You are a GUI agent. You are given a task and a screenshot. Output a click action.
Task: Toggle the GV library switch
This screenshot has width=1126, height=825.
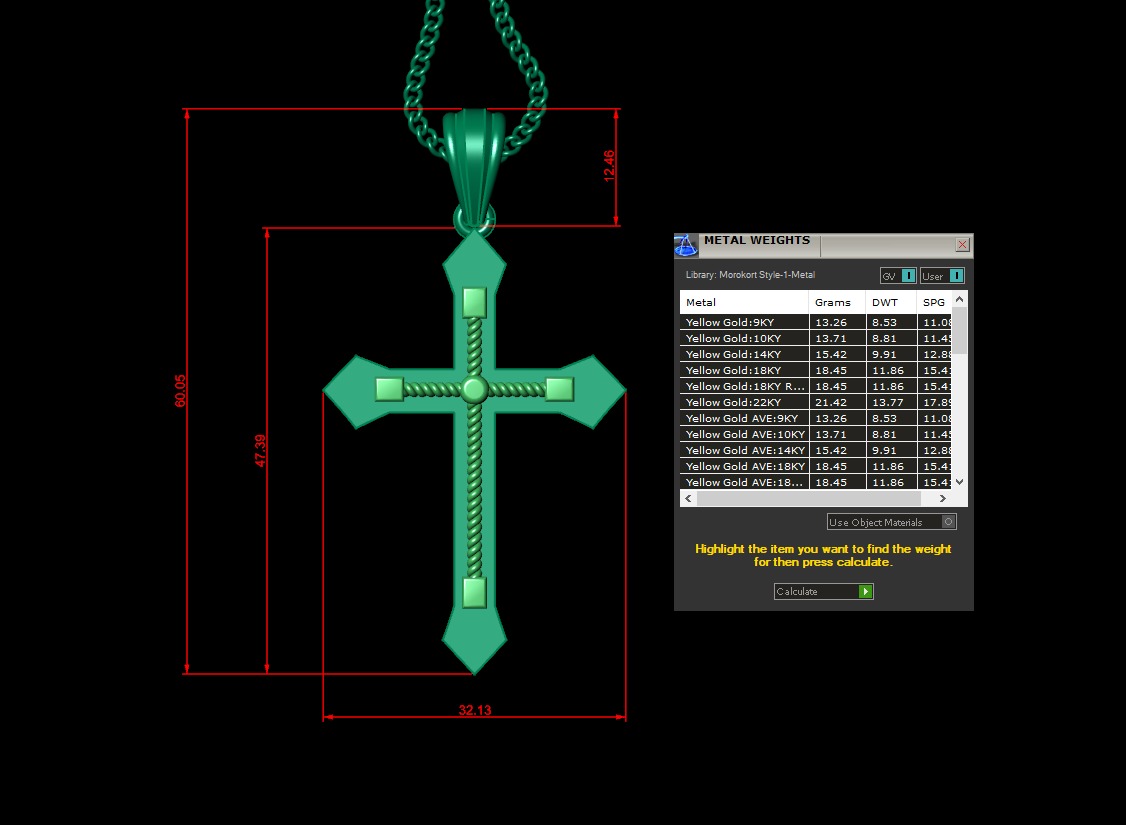point(898,276)
